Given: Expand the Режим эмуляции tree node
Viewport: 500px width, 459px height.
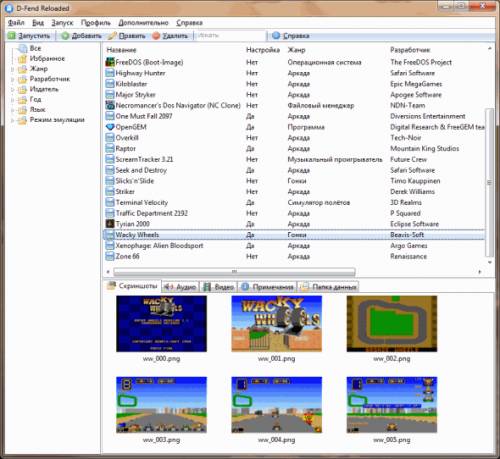Looking at the screenshot, I should (x=13, y=120).
